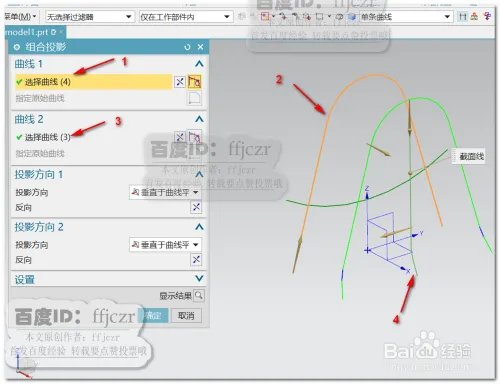This screenshot has height=384, width=500.
Task: Click 指定原始曲线 text under 曲线 2
Action: pos(40,154)
